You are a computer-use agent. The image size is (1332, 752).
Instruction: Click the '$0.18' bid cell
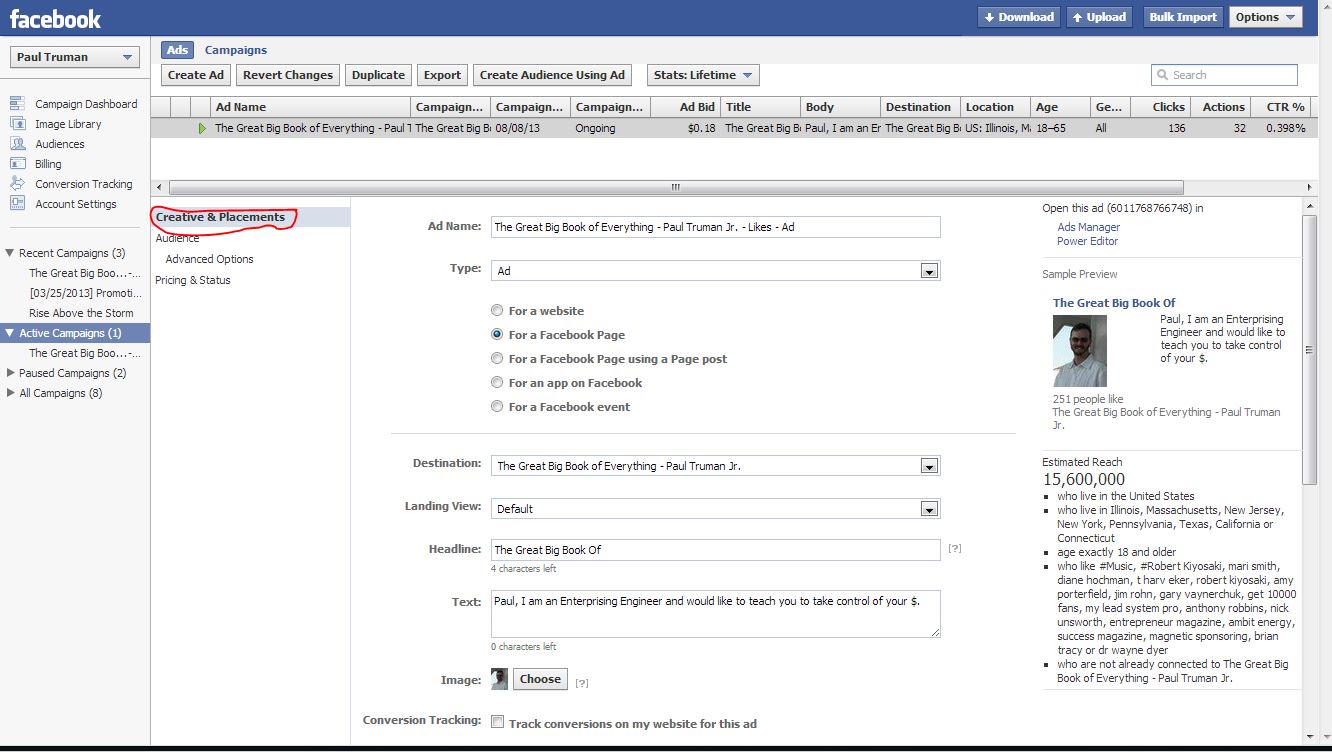[700, 128]
